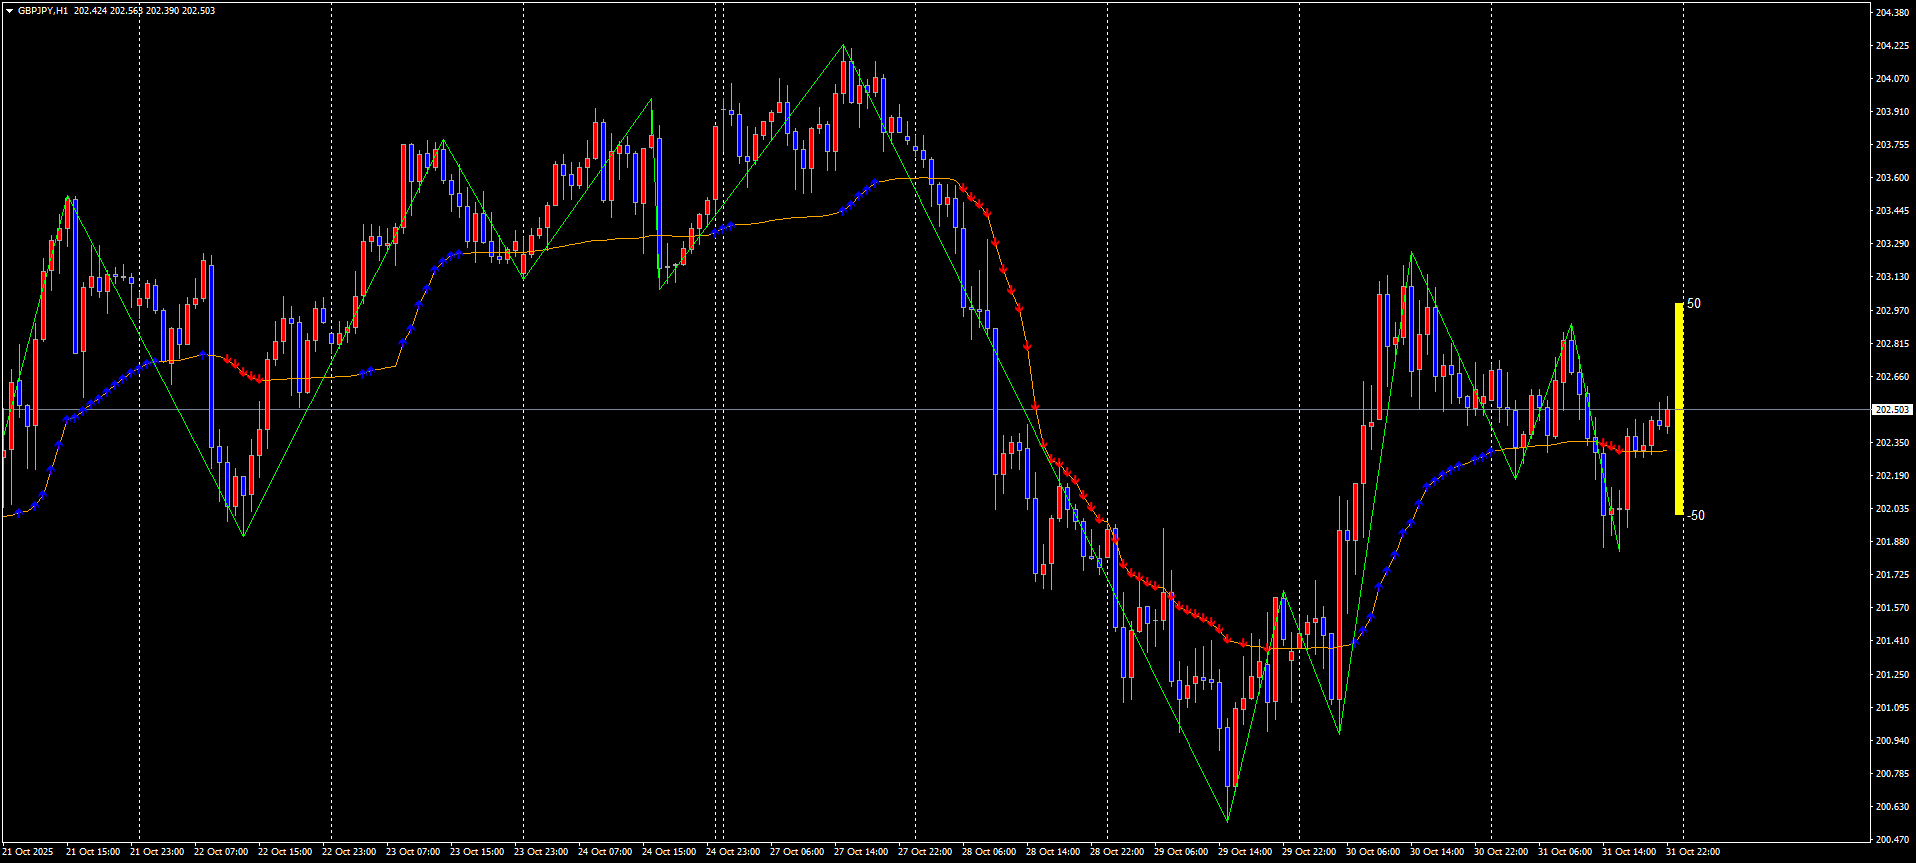Click the current price tag 202.503 on axis

1891,410
